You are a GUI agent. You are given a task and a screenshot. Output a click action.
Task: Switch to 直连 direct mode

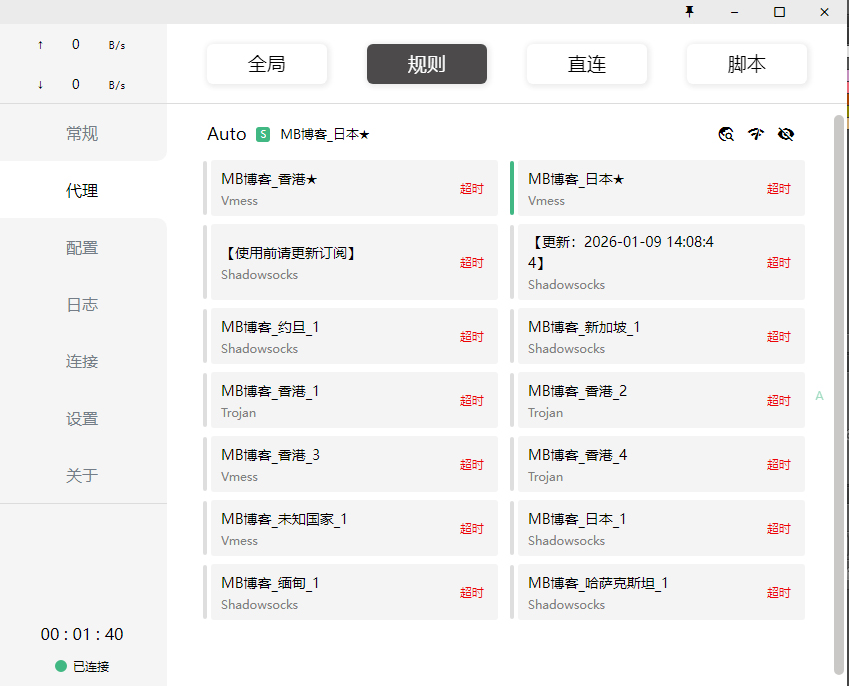click(x=587, y=64)
